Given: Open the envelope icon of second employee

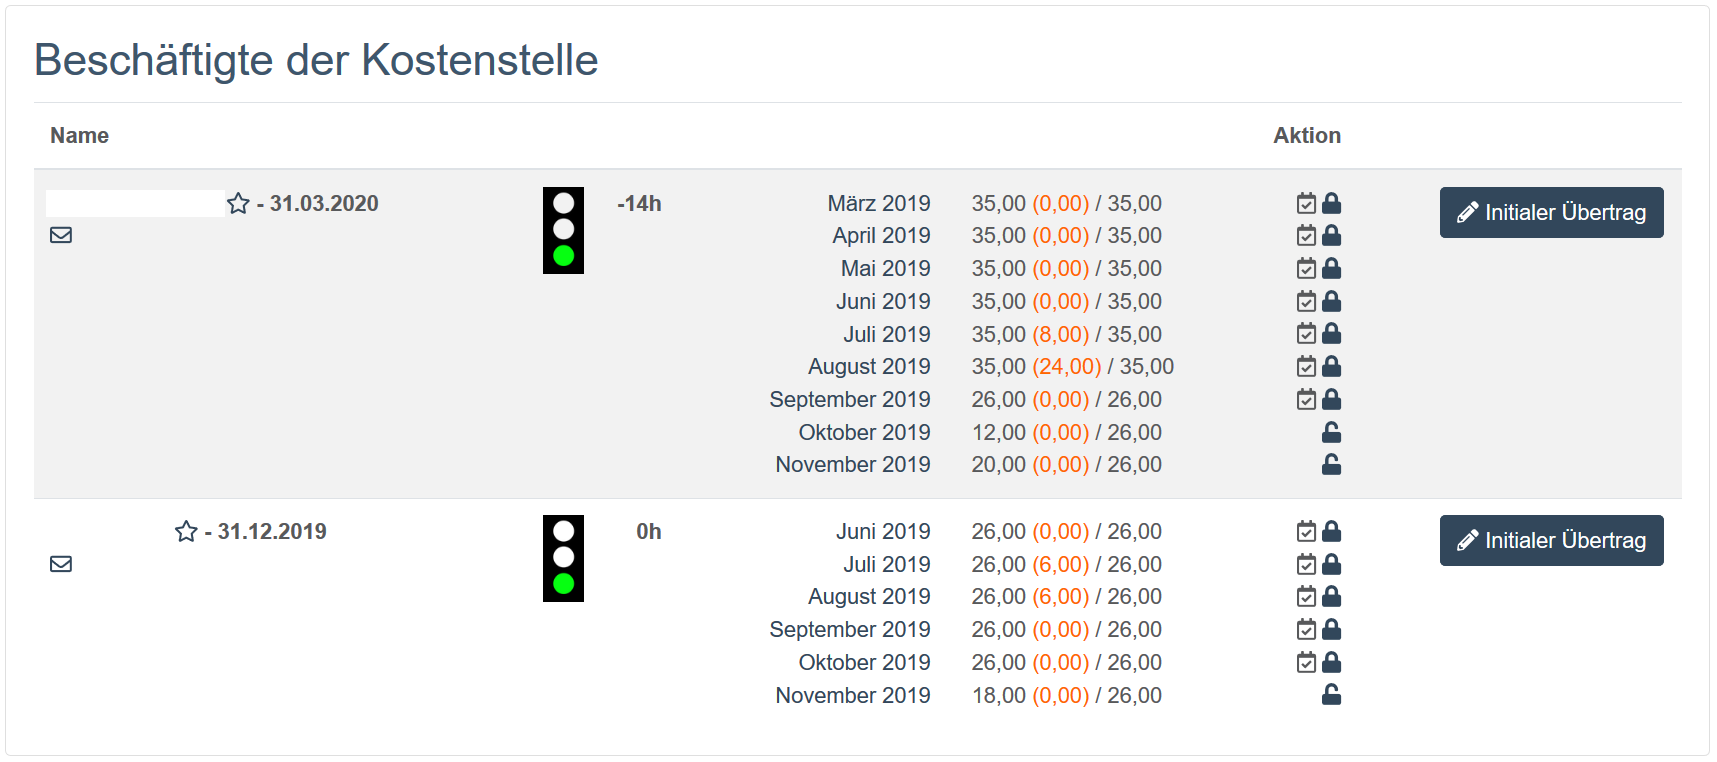Looking at the screenshot, I should (61, 564).
